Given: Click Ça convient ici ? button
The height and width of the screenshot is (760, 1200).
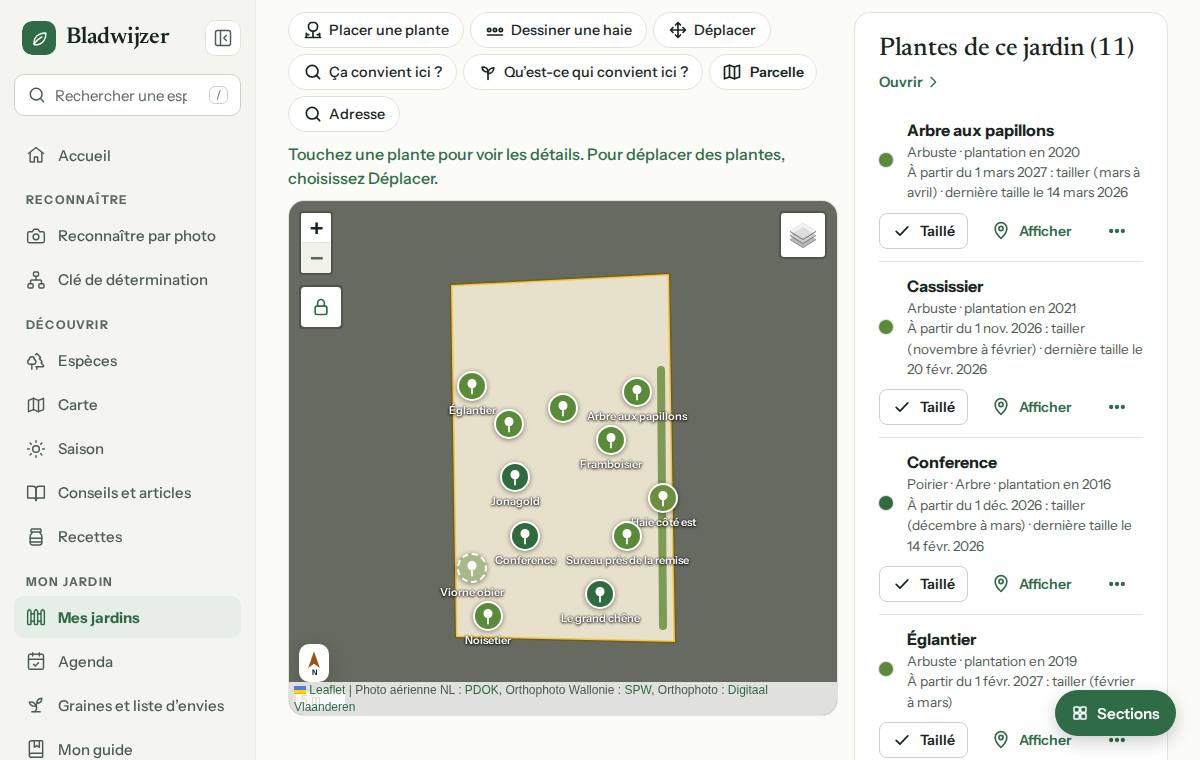Looking at the screenshot, I should pyautogui.click(x=372, y=72).
